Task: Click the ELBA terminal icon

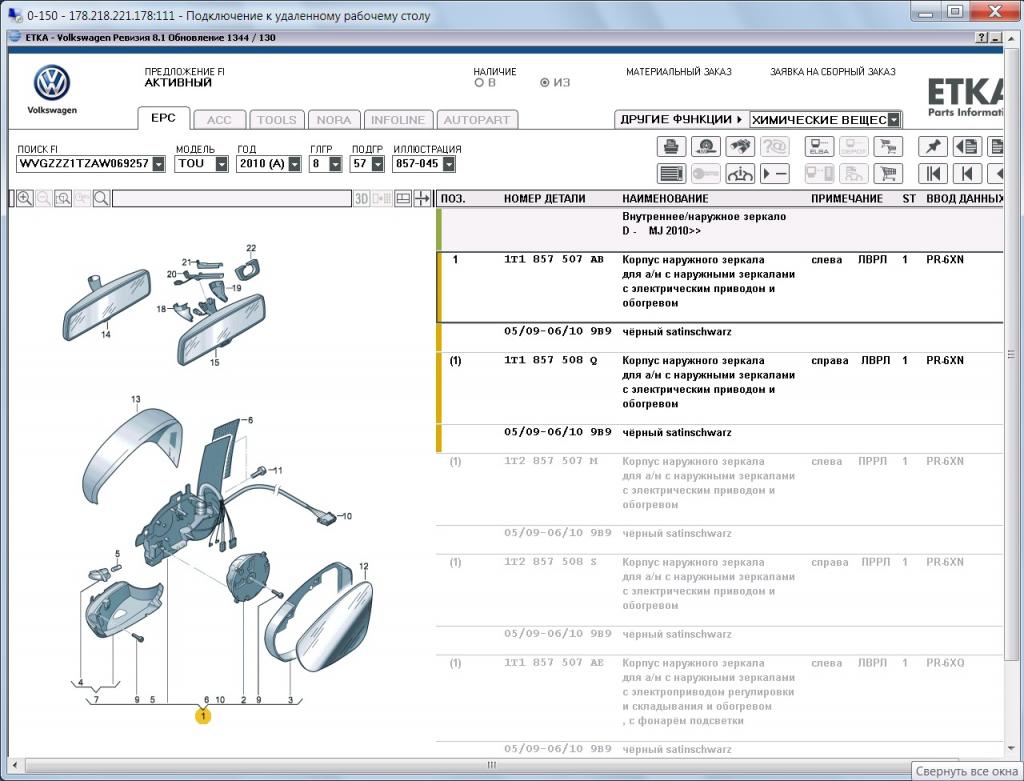Action: click(x=819, y=146)
